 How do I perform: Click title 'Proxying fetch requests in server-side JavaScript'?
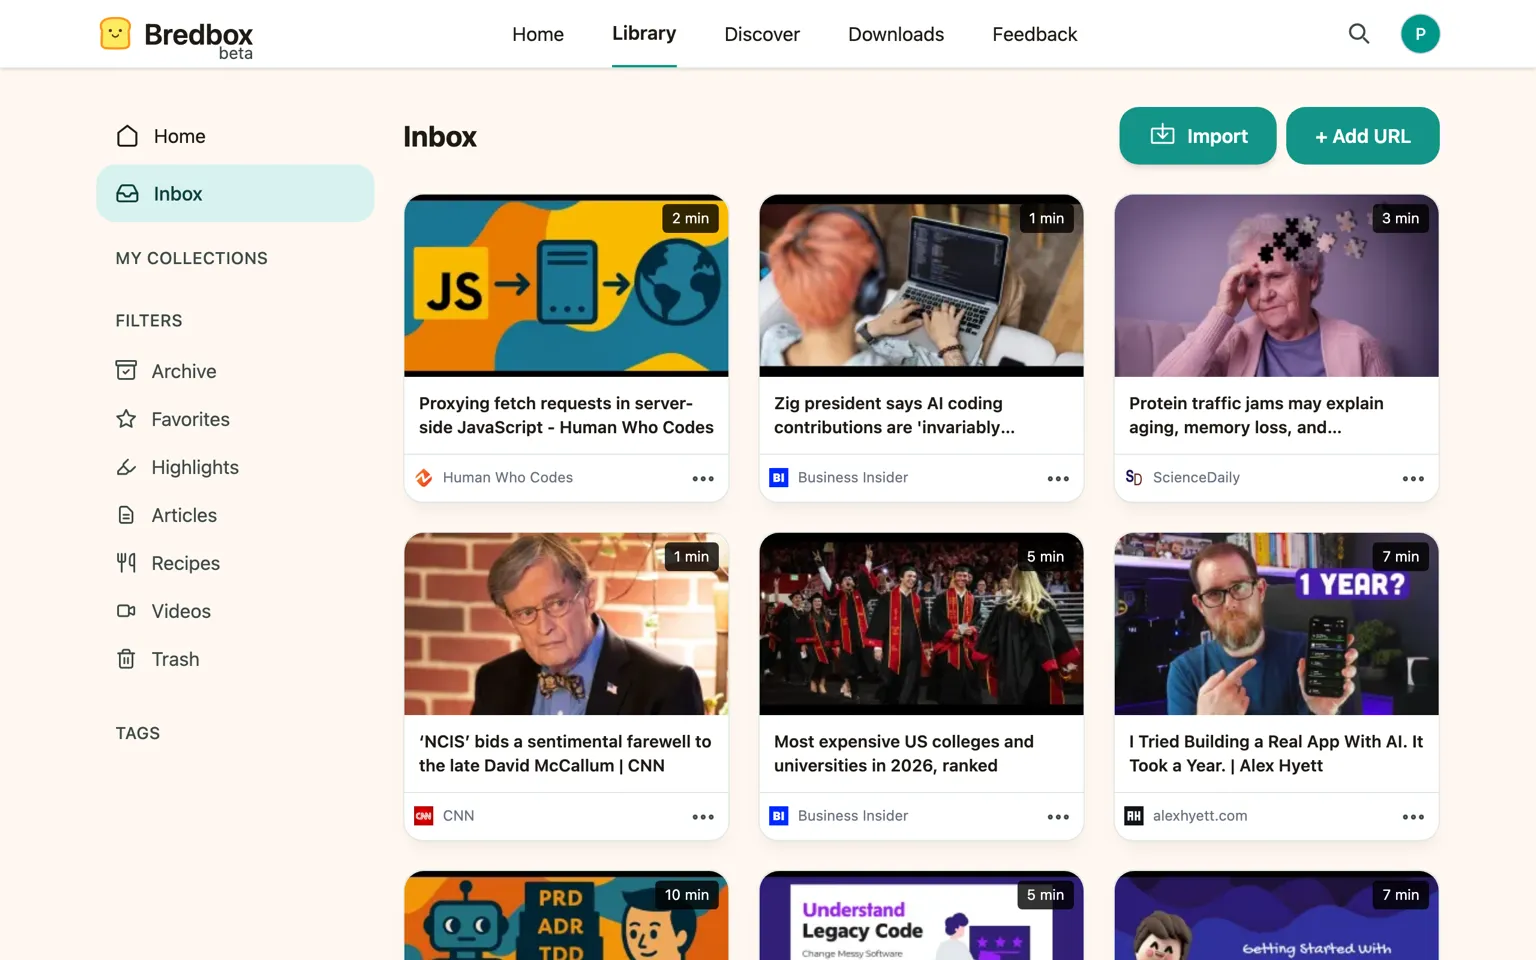point(566,415)
